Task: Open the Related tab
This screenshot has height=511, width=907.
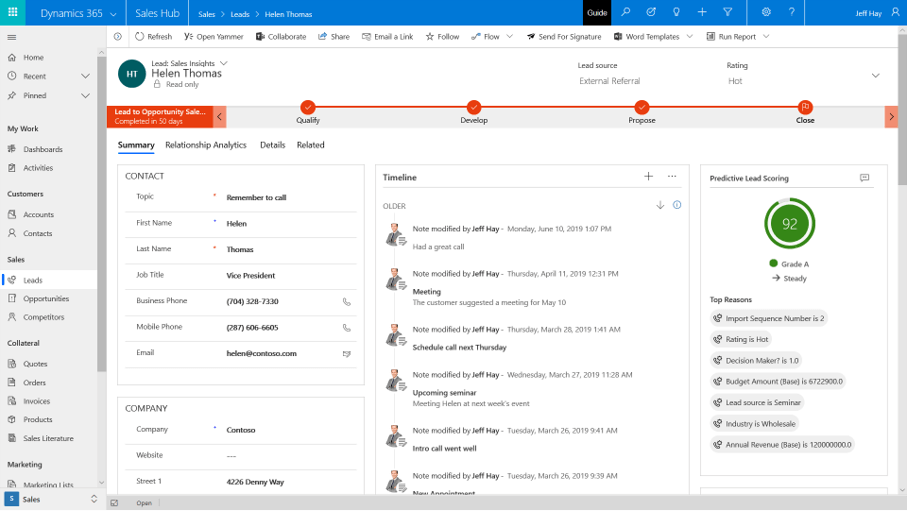Action: tap(311, 145)
